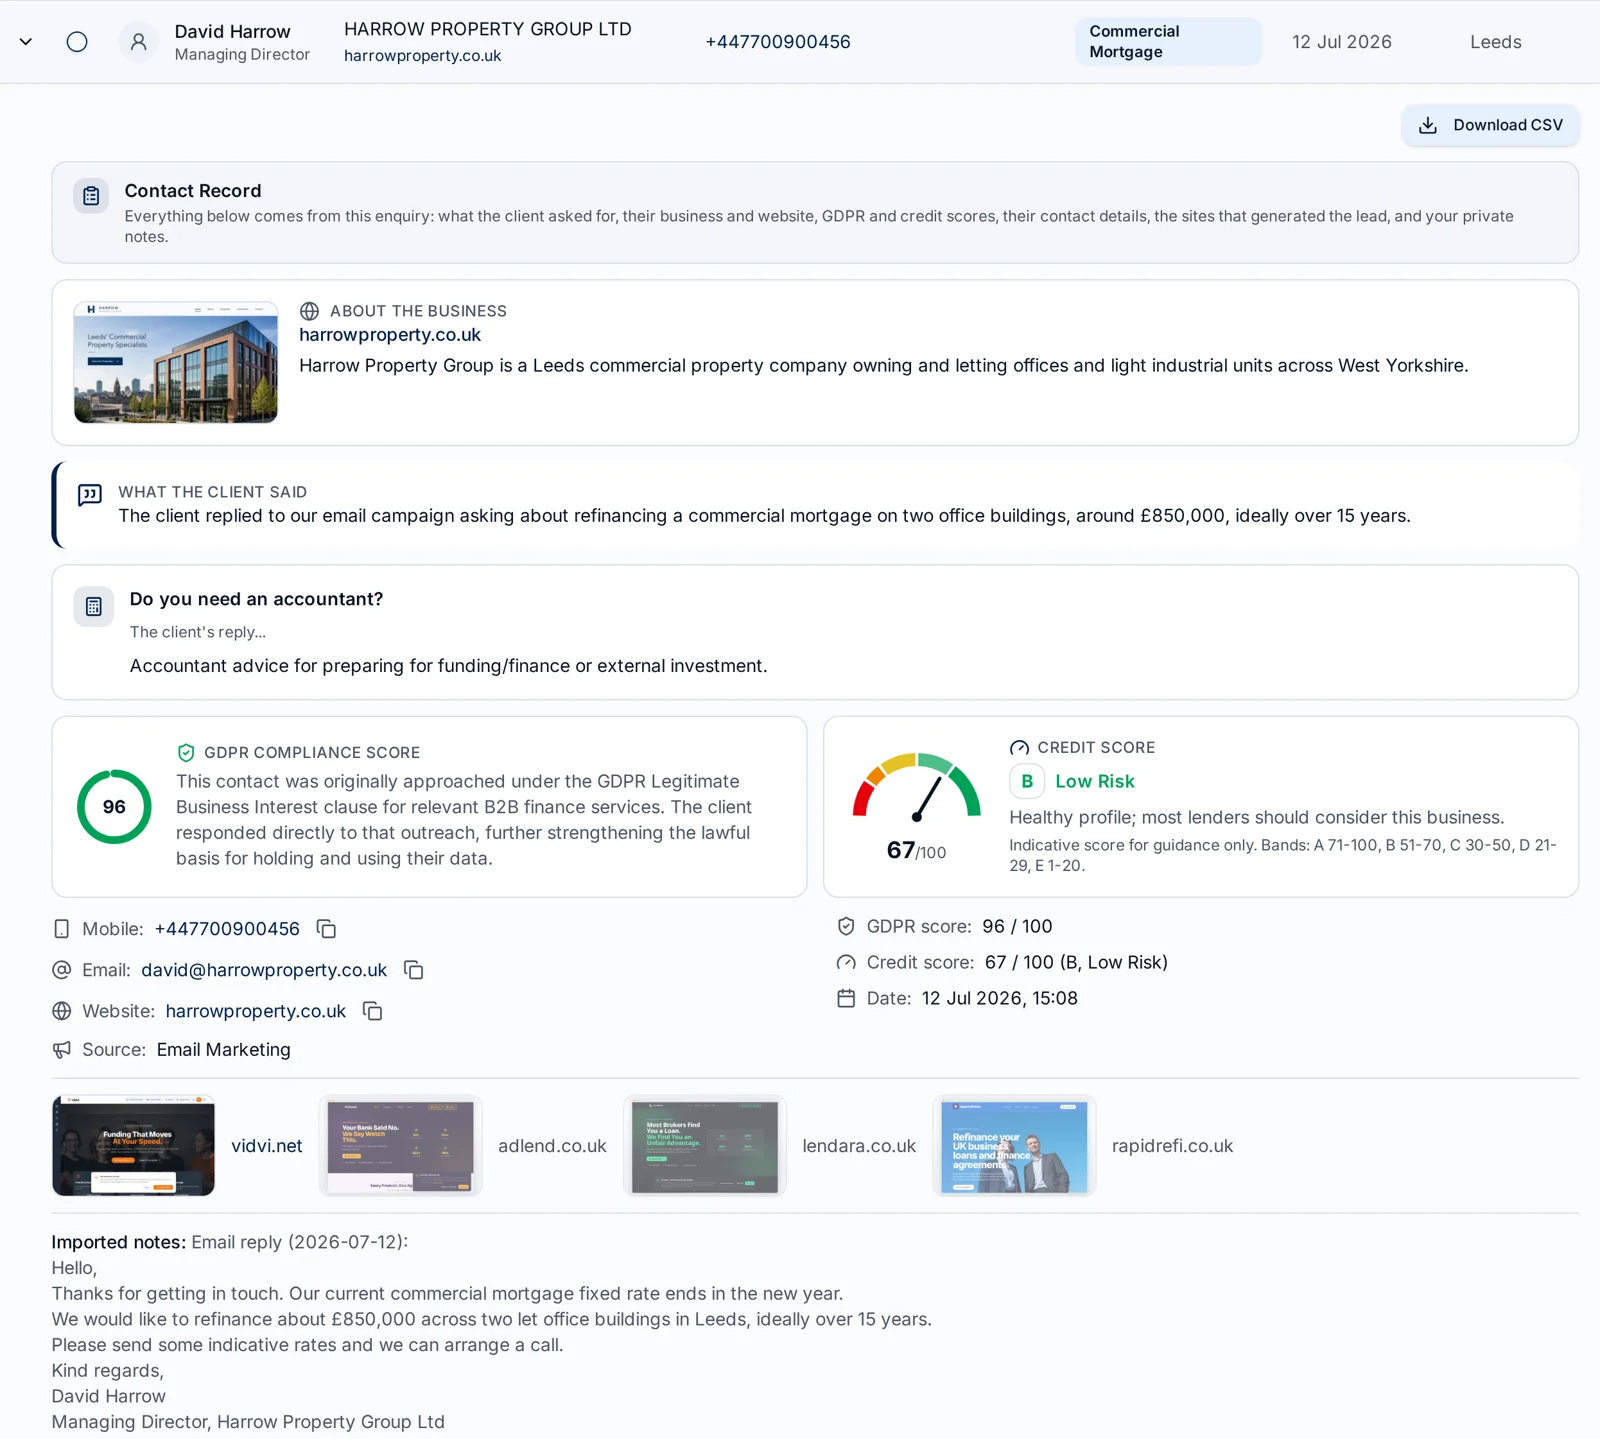Click the Imported notes label

pyautogui.click(x=118, y=1242)
